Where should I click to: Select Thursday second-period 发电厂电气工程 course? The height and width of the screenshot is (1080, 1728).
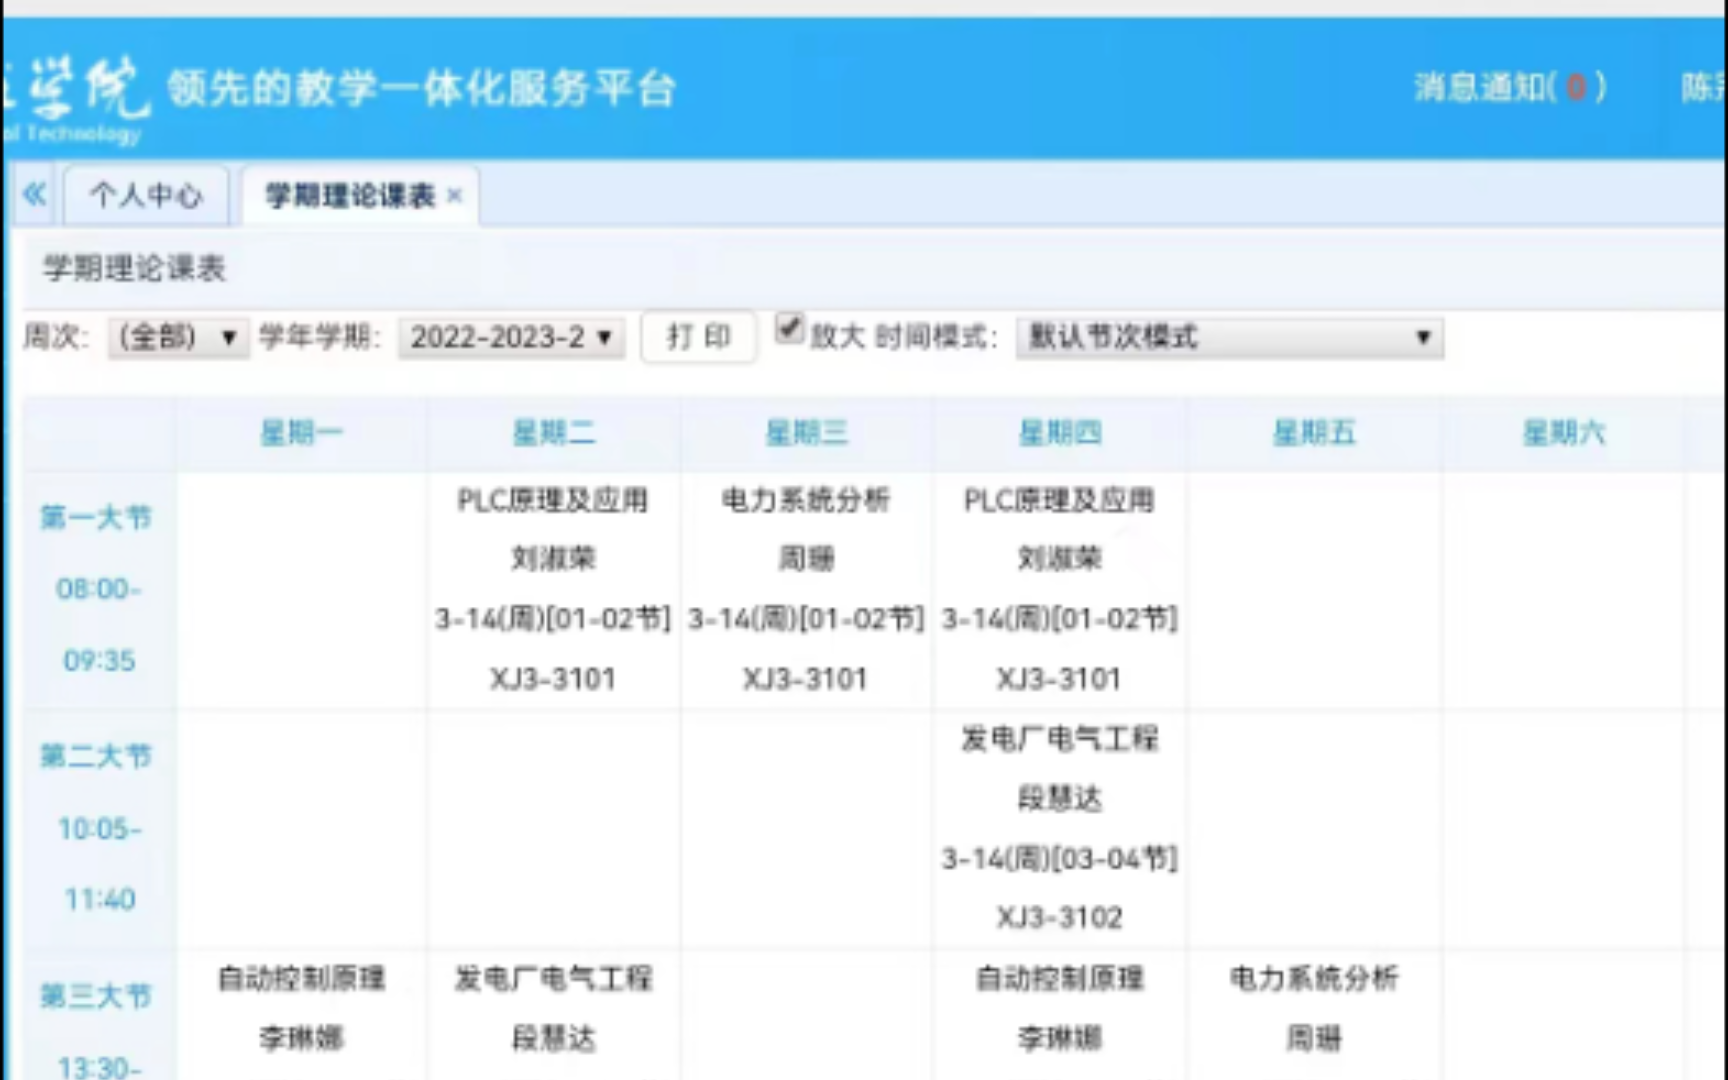click(1059, 739)
